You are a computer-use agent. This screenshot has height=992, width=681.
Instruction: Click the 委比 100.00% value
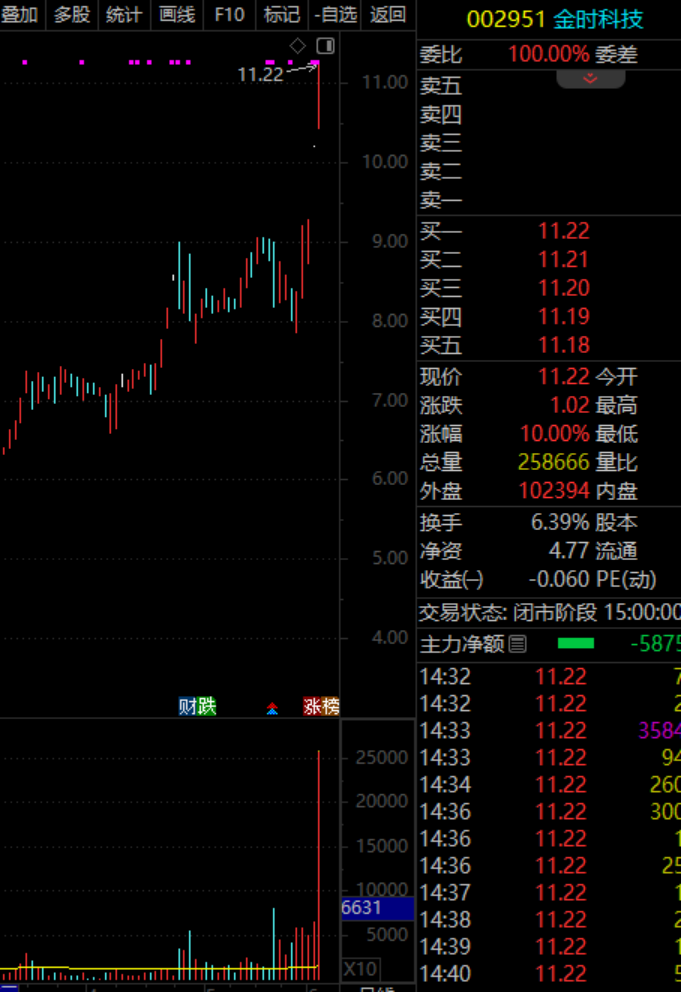click(x=548, y=54)
